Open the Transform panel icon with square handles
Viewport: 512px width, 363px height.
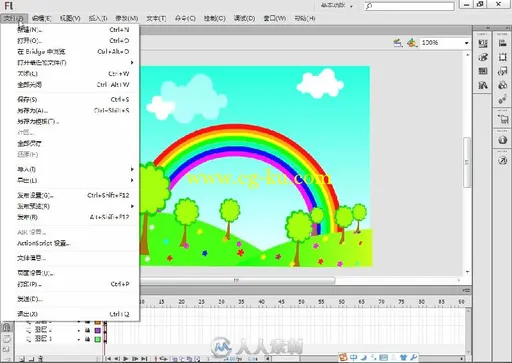tap(503, 57)
